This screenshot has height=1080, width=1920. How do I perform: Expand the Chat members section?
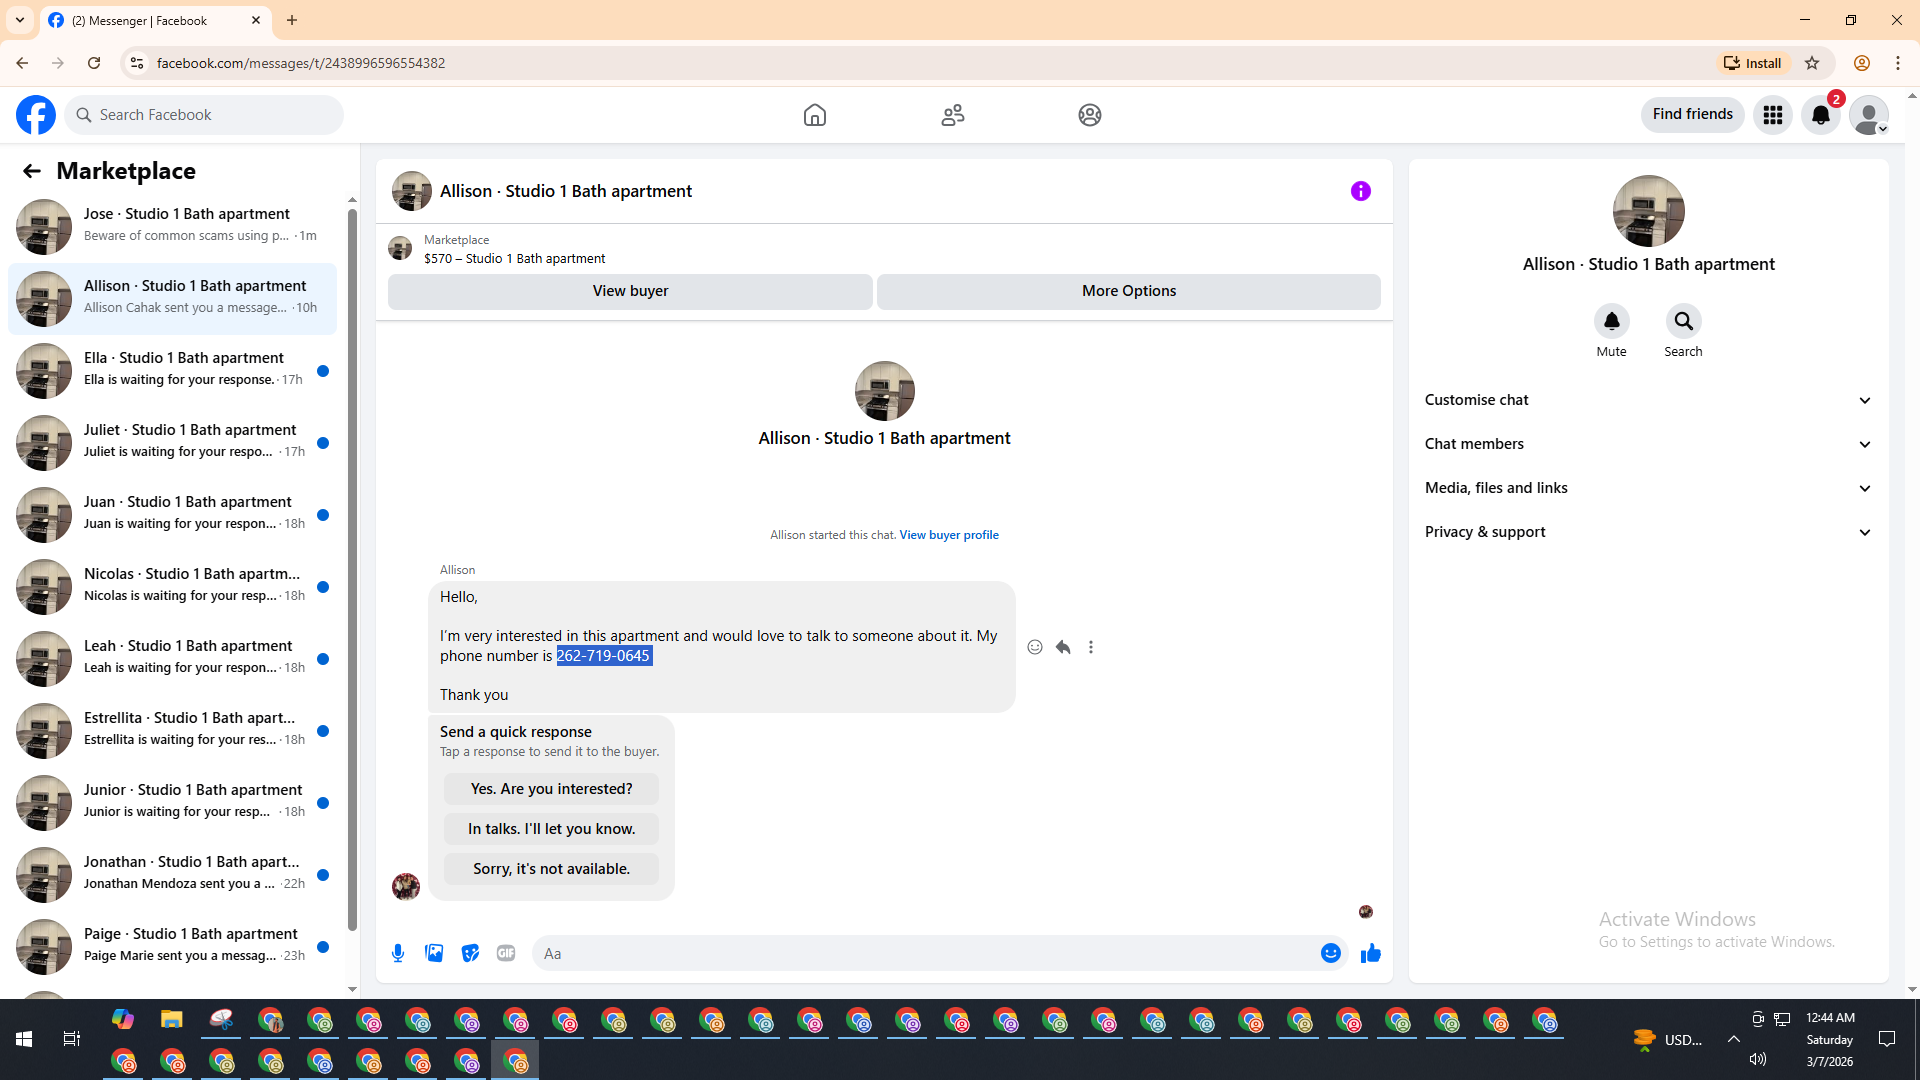[1648, 444]
